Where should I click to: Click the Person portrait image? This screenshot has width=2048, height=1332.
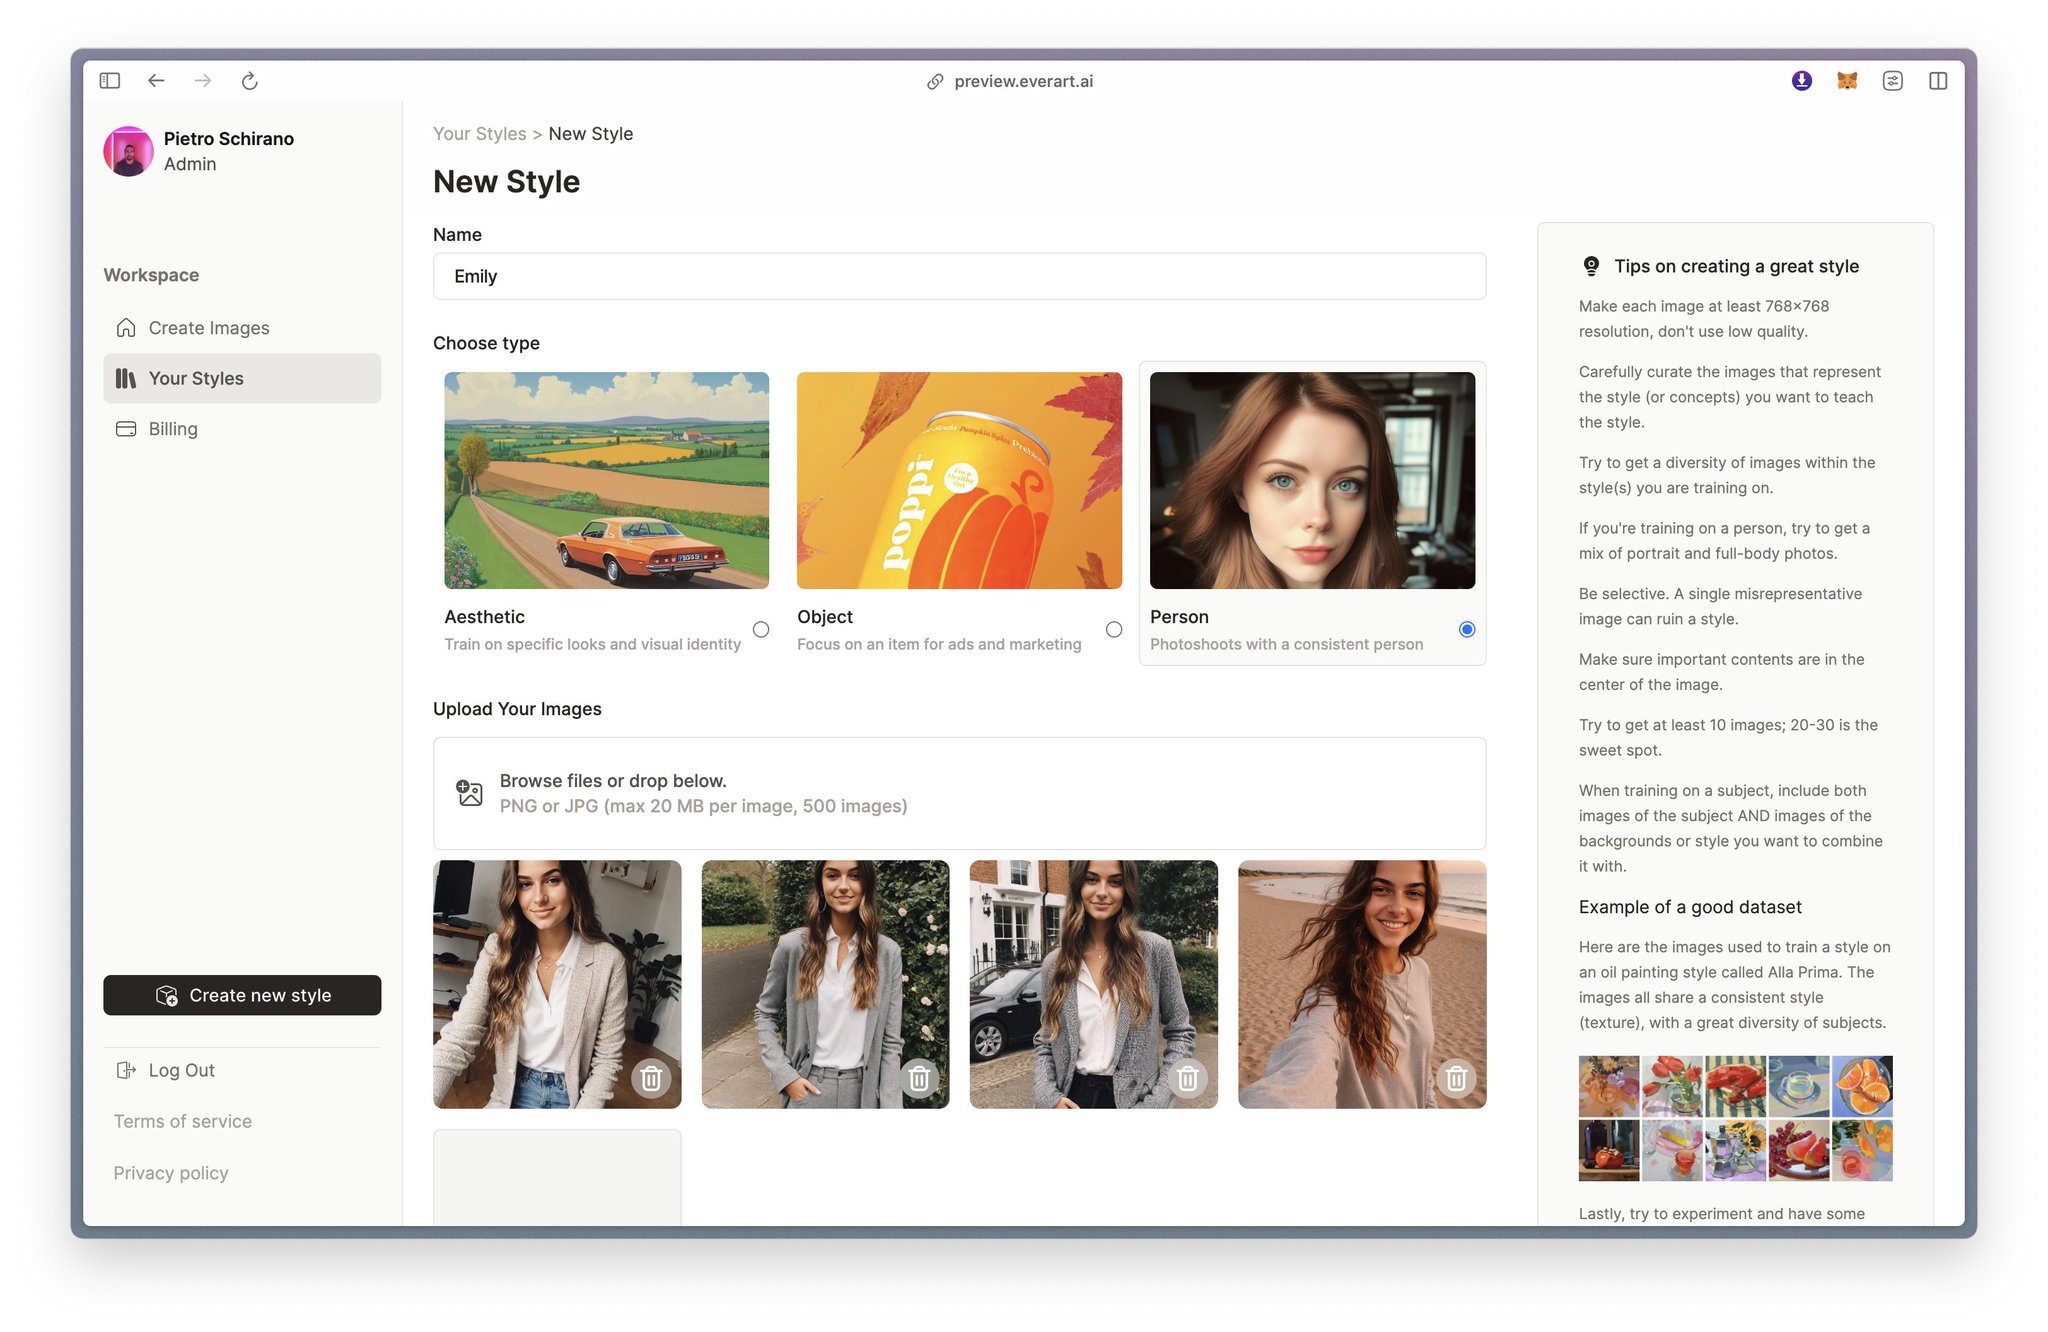tap(1312, 480)
